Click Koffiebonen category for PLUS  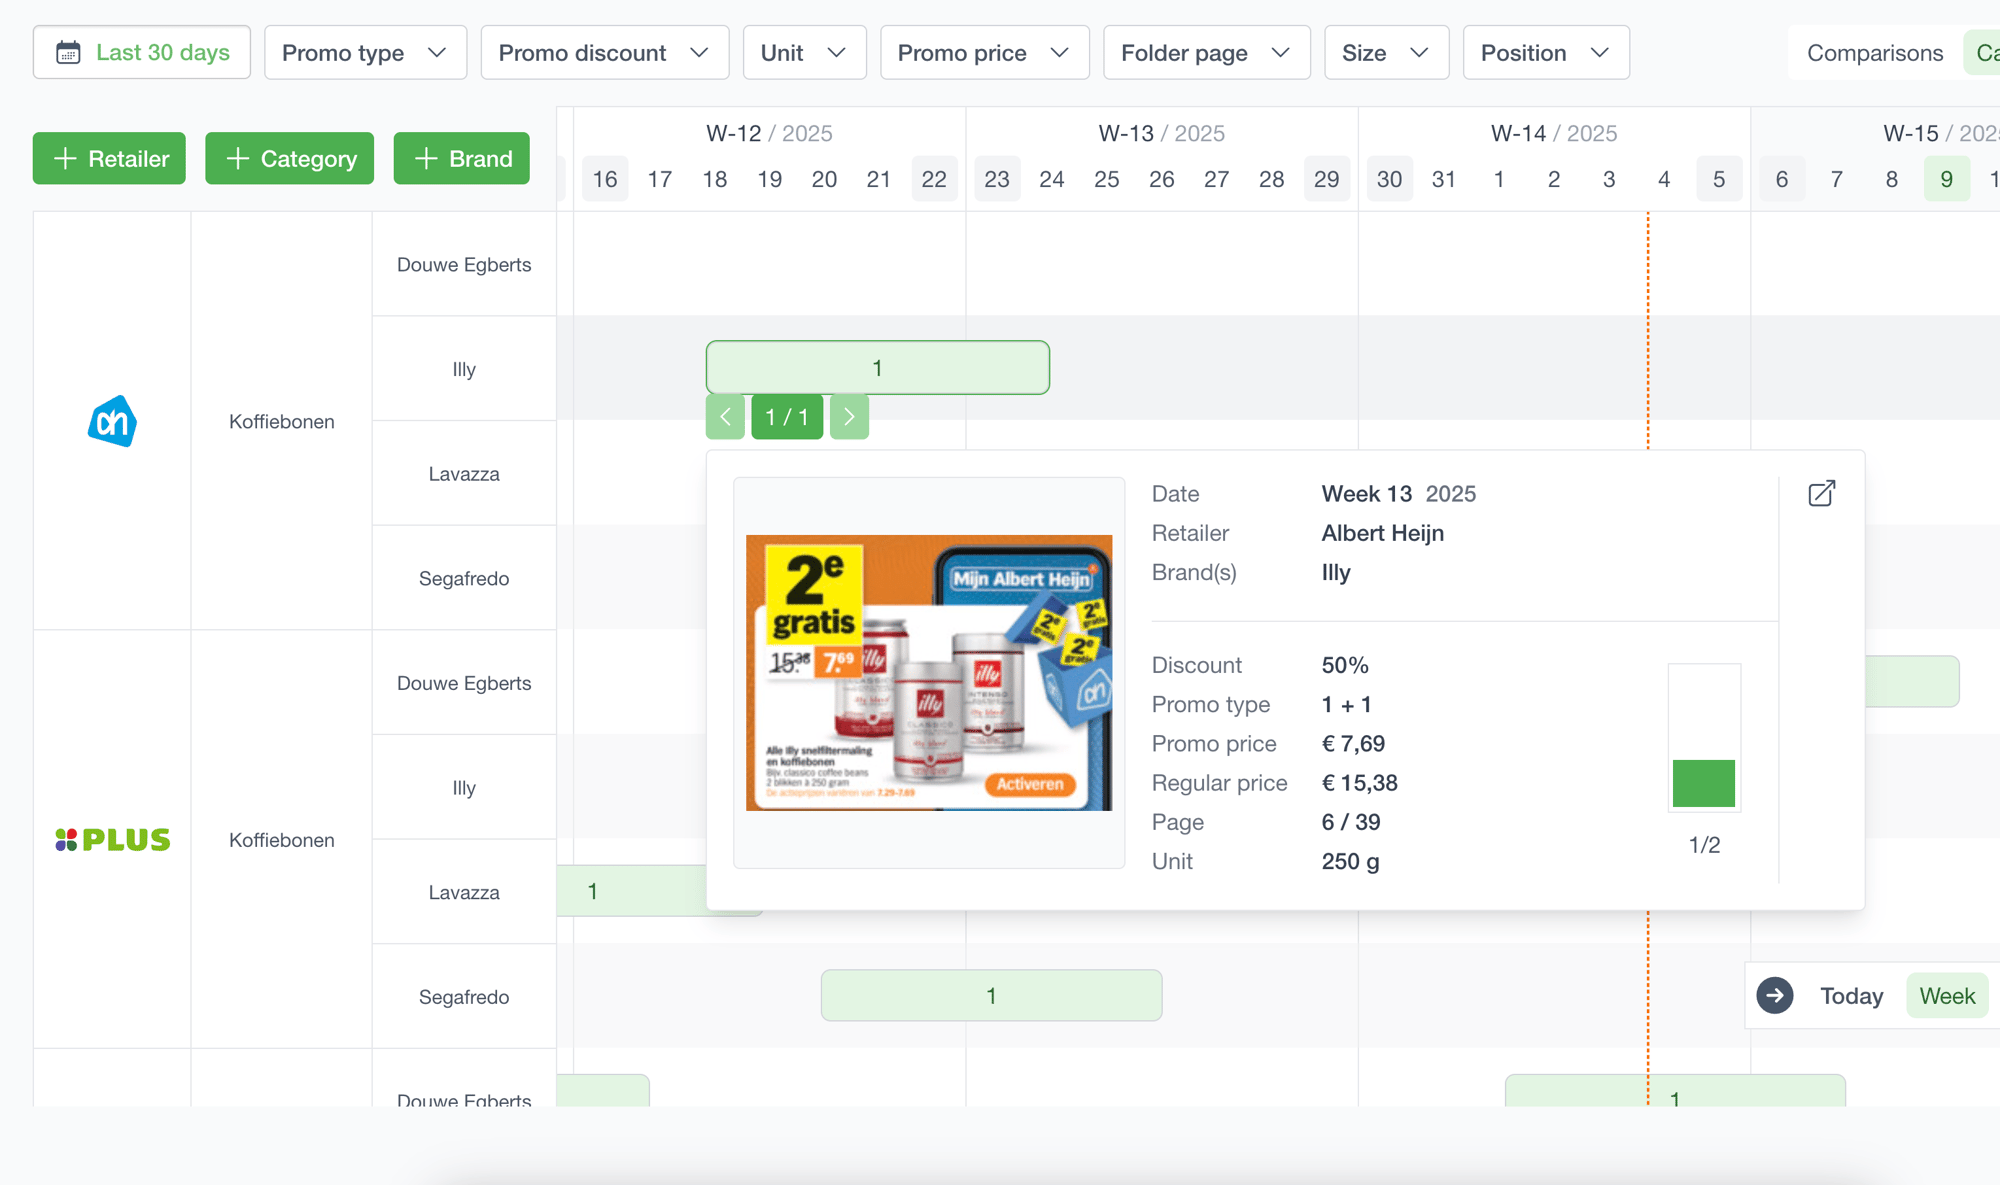[x=282, y=840]
